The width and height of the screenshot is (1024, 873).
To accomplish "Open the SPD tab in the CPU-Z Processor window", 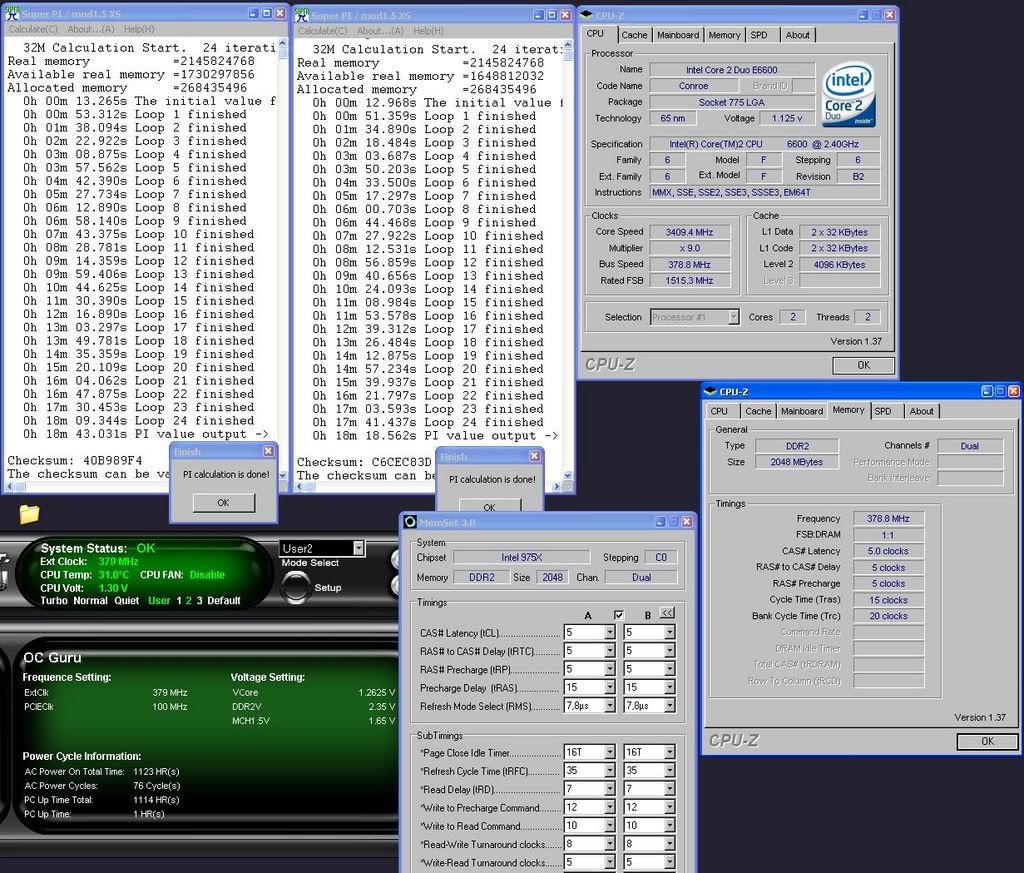I will coord(759,35).
